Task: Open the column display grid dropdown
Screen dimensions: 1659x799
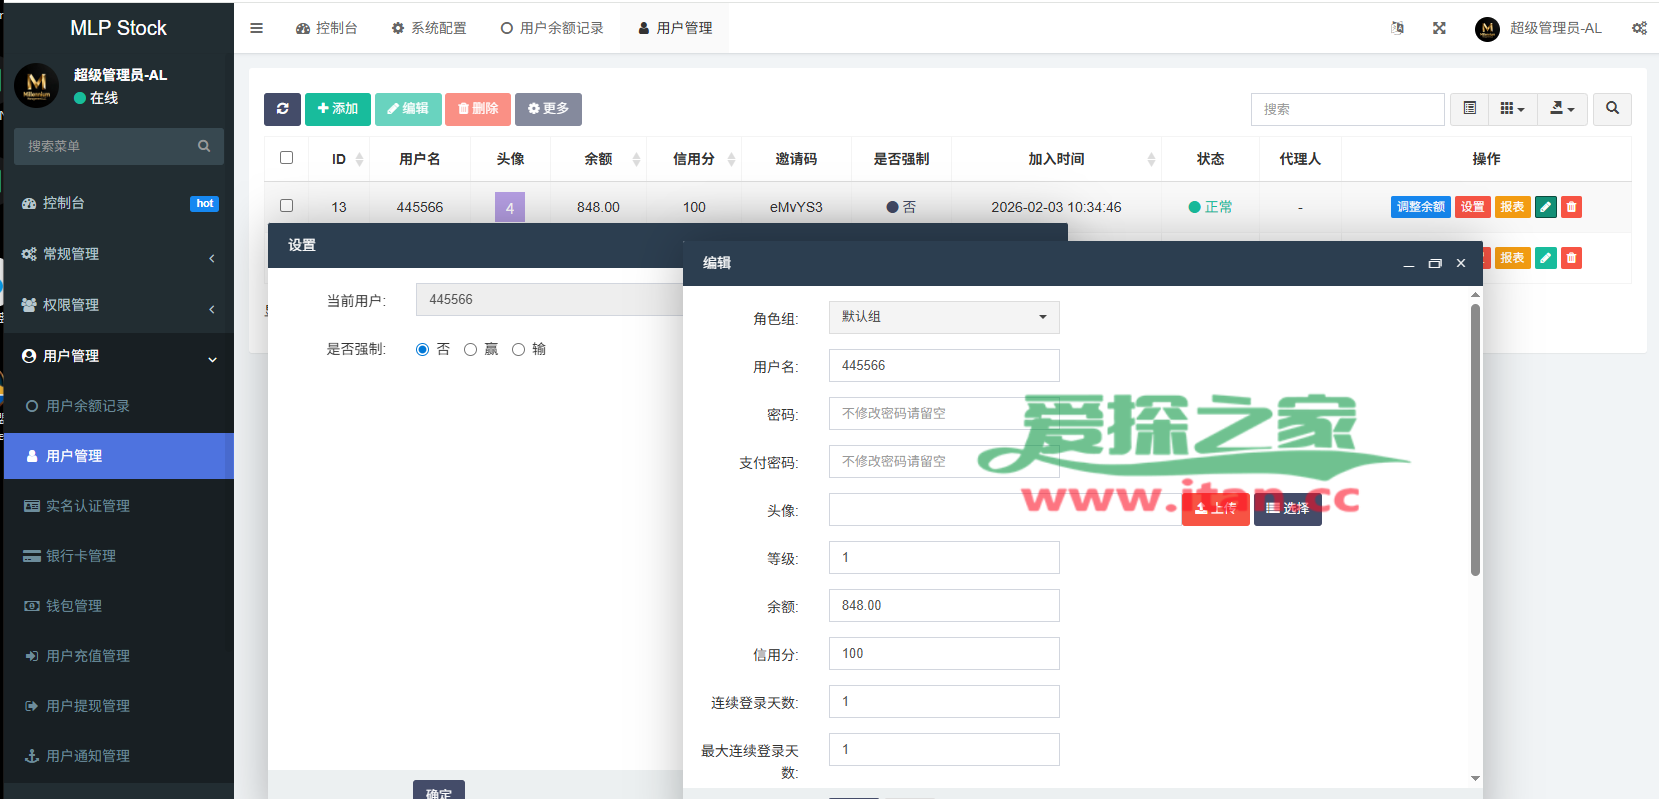Action: coord(1512,109)
